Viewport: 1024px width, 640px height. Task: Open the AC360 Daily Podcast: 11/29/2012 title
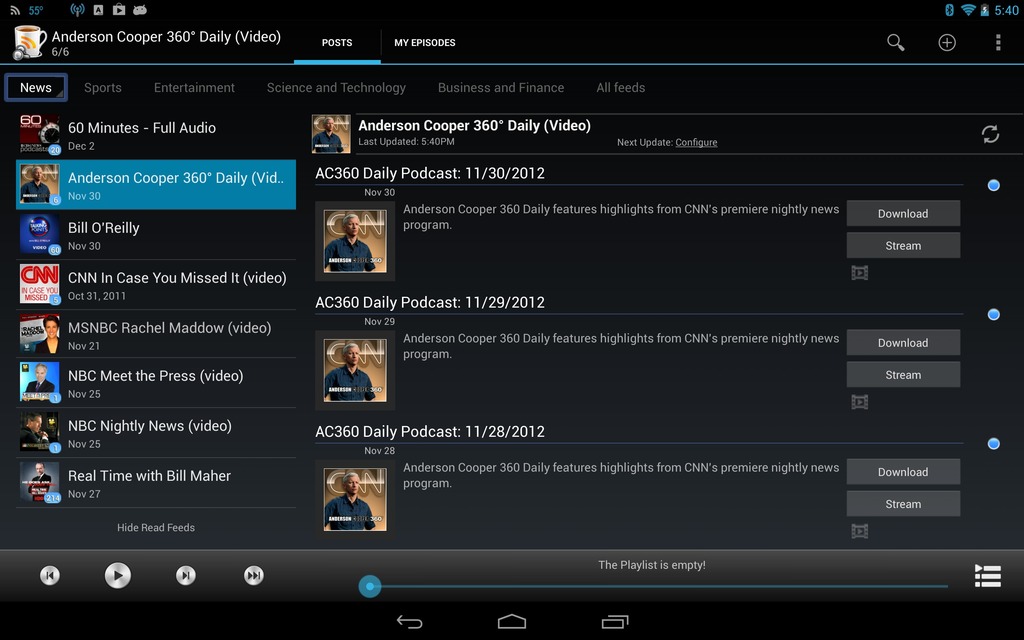[x=430, y=302]
